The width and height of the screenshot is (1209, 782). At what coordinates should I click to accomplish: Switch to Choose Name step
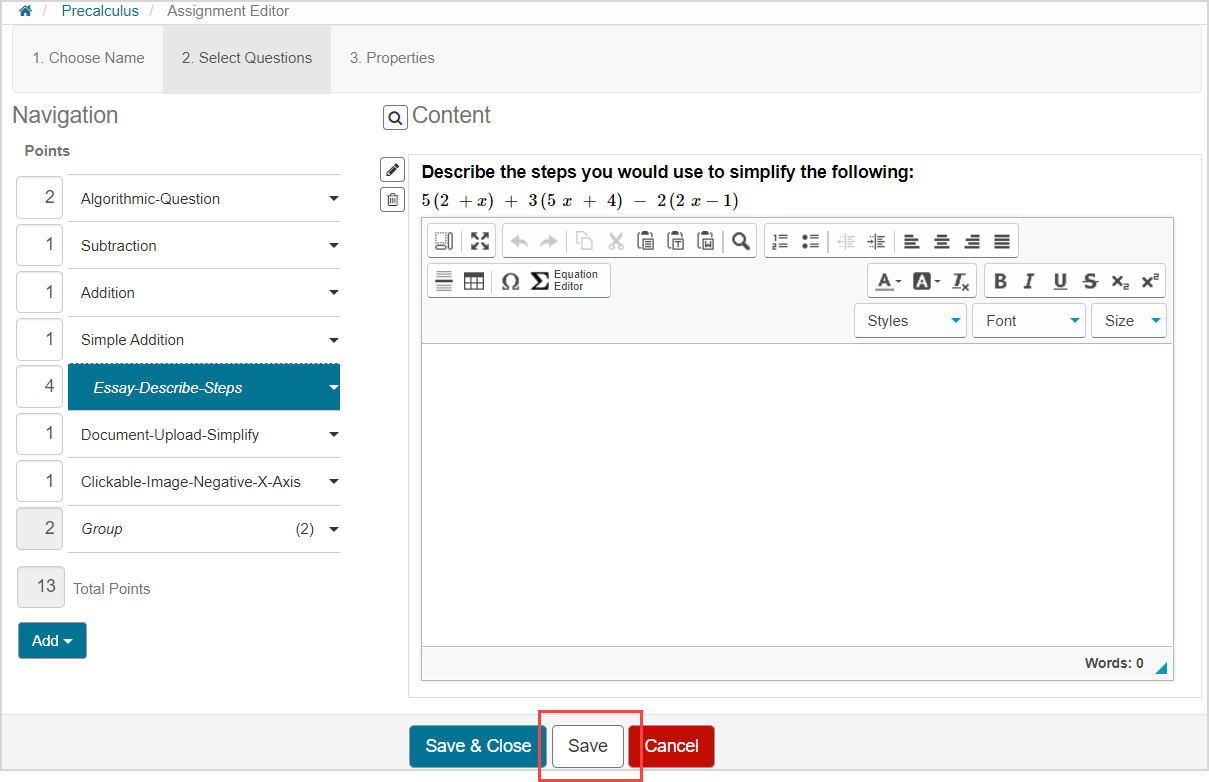88,58
